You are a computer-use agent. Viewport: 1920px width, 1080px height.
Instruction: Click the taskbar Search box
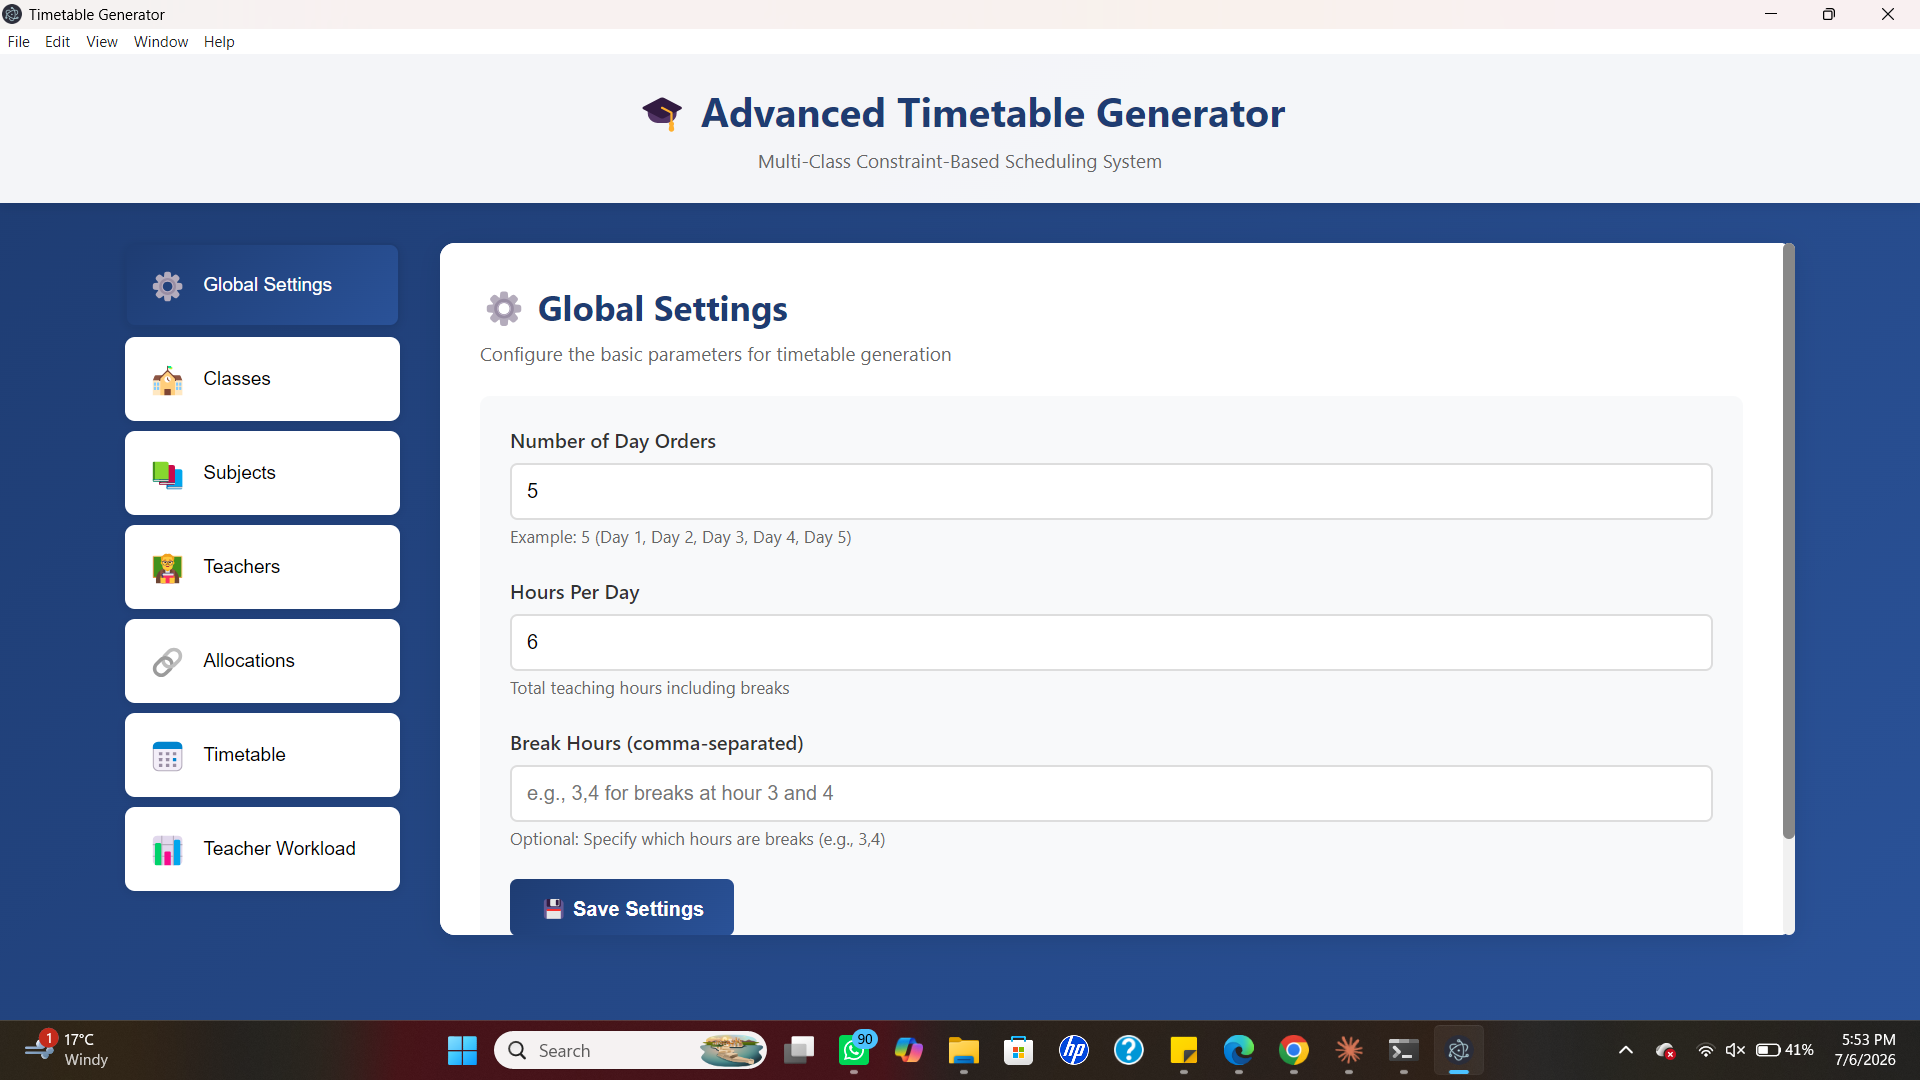(631, 1051)
